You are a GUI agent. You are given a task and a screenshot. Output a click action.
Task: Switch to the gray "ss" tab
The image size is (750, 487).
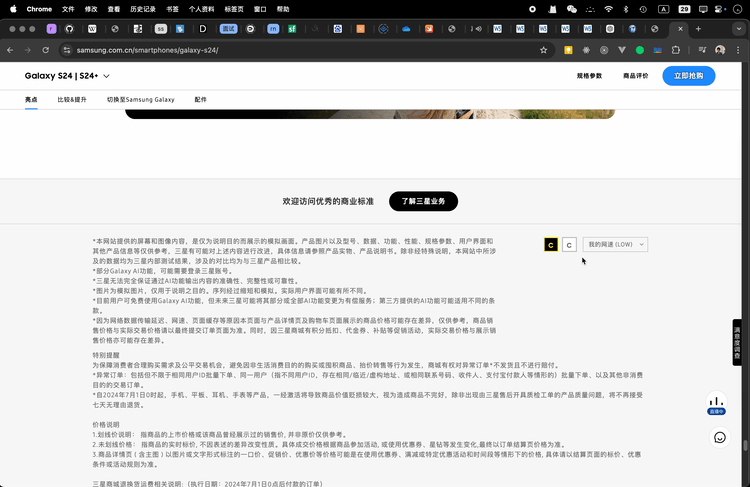(x=161, y=29)
